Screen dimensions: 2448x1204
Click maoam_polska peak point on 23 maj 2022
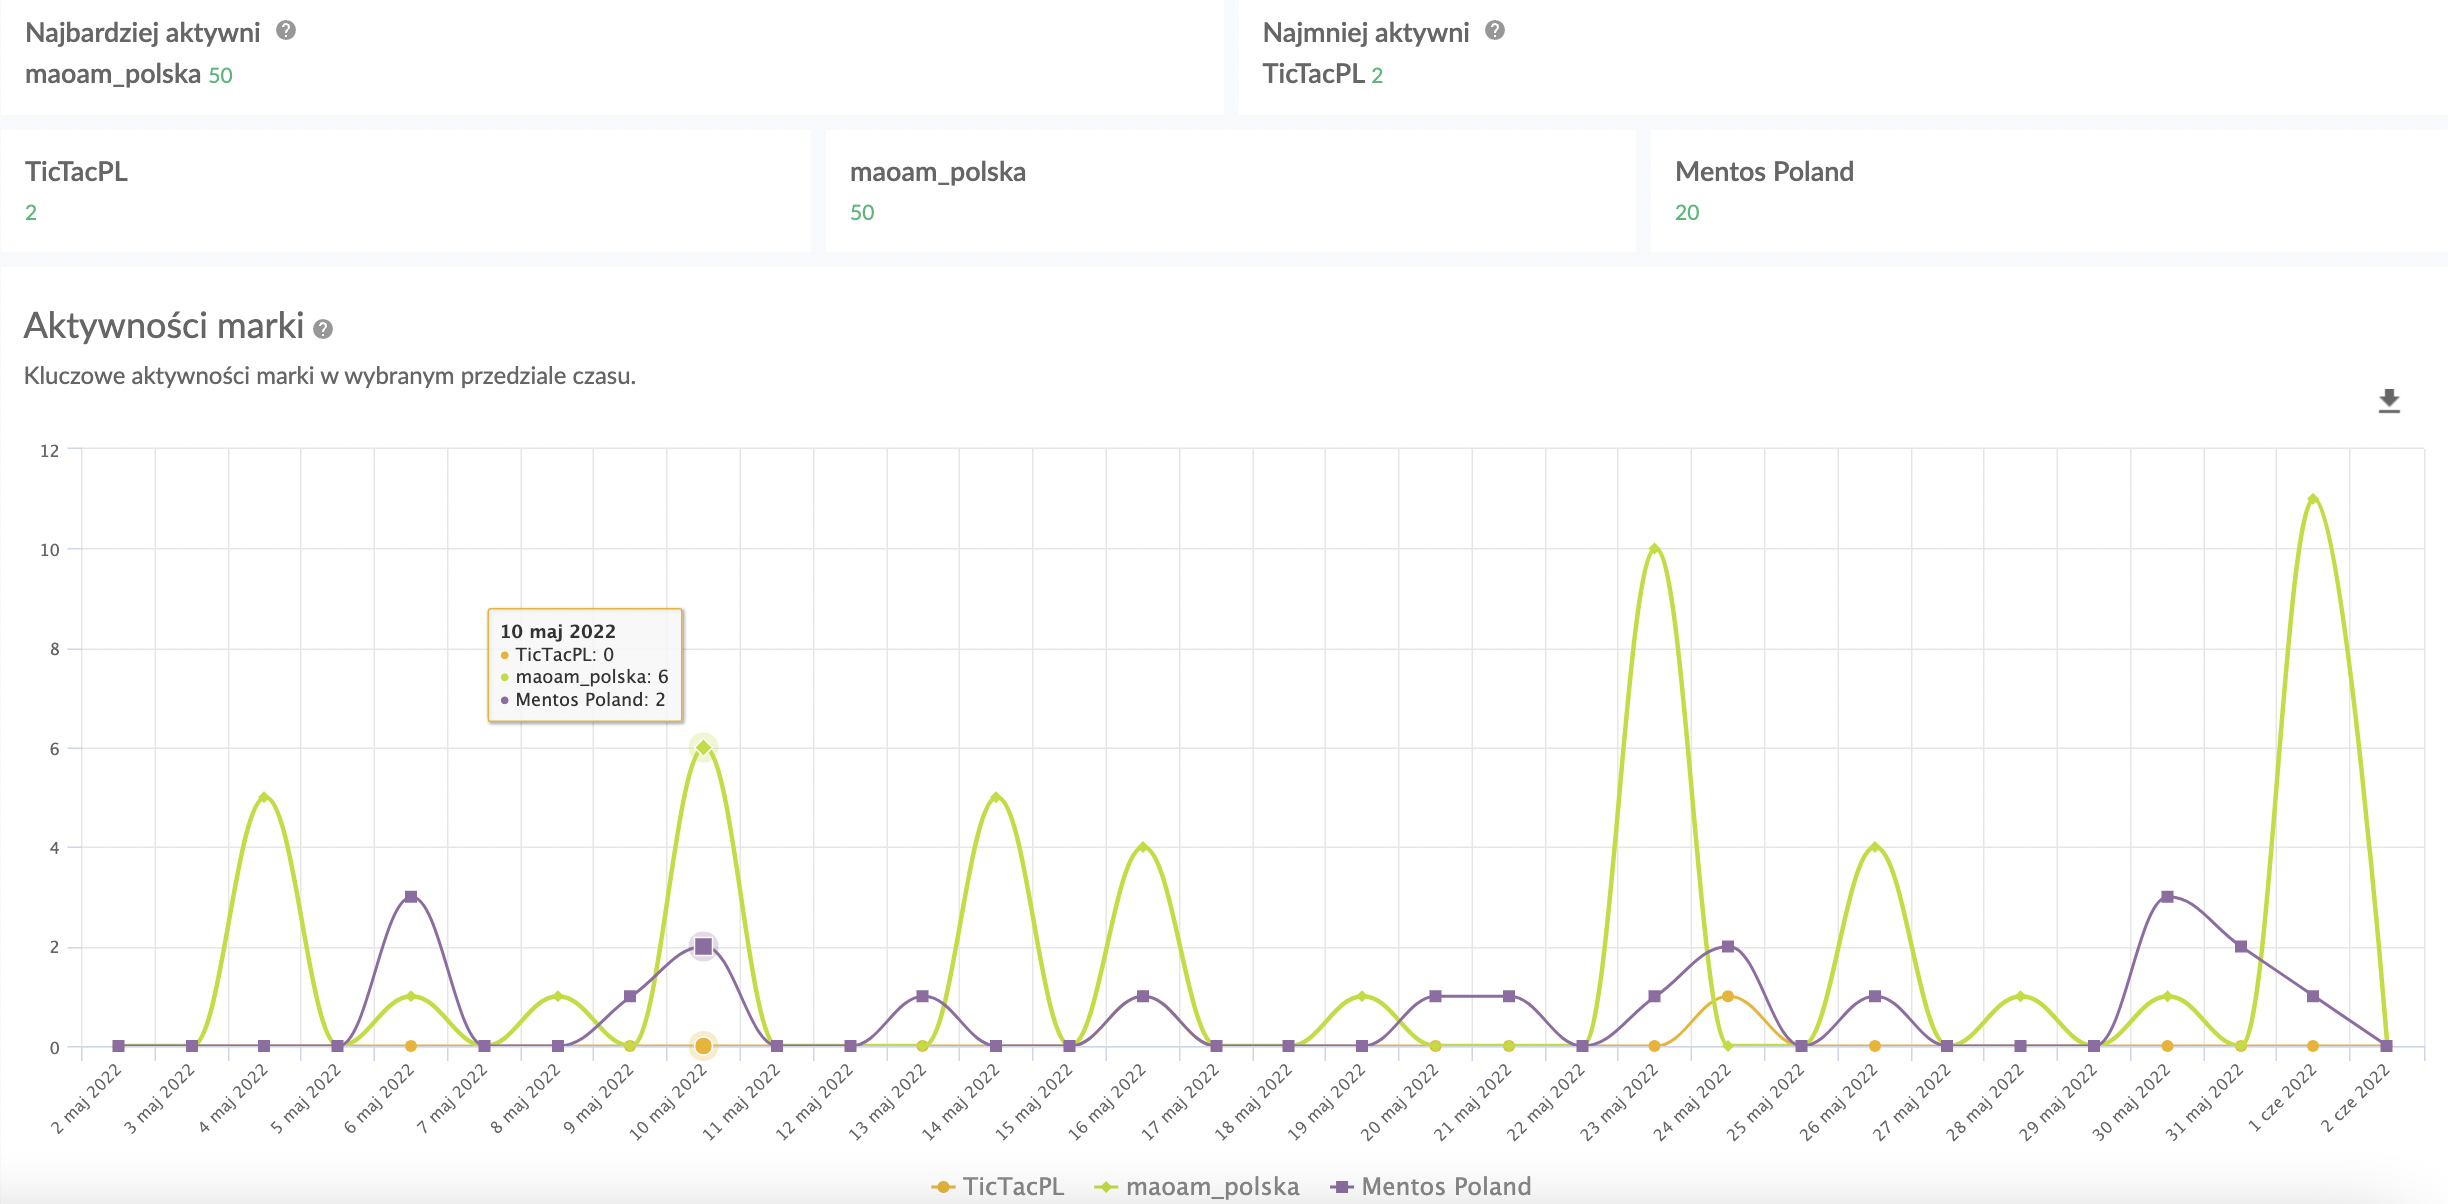(x=1654, y=549)
